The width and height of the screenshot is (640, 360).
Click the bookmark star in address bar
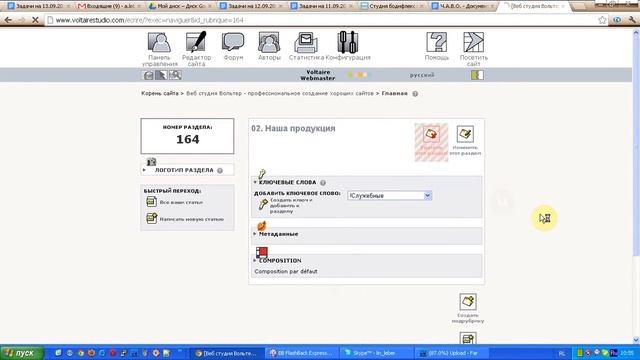[602, 20]
